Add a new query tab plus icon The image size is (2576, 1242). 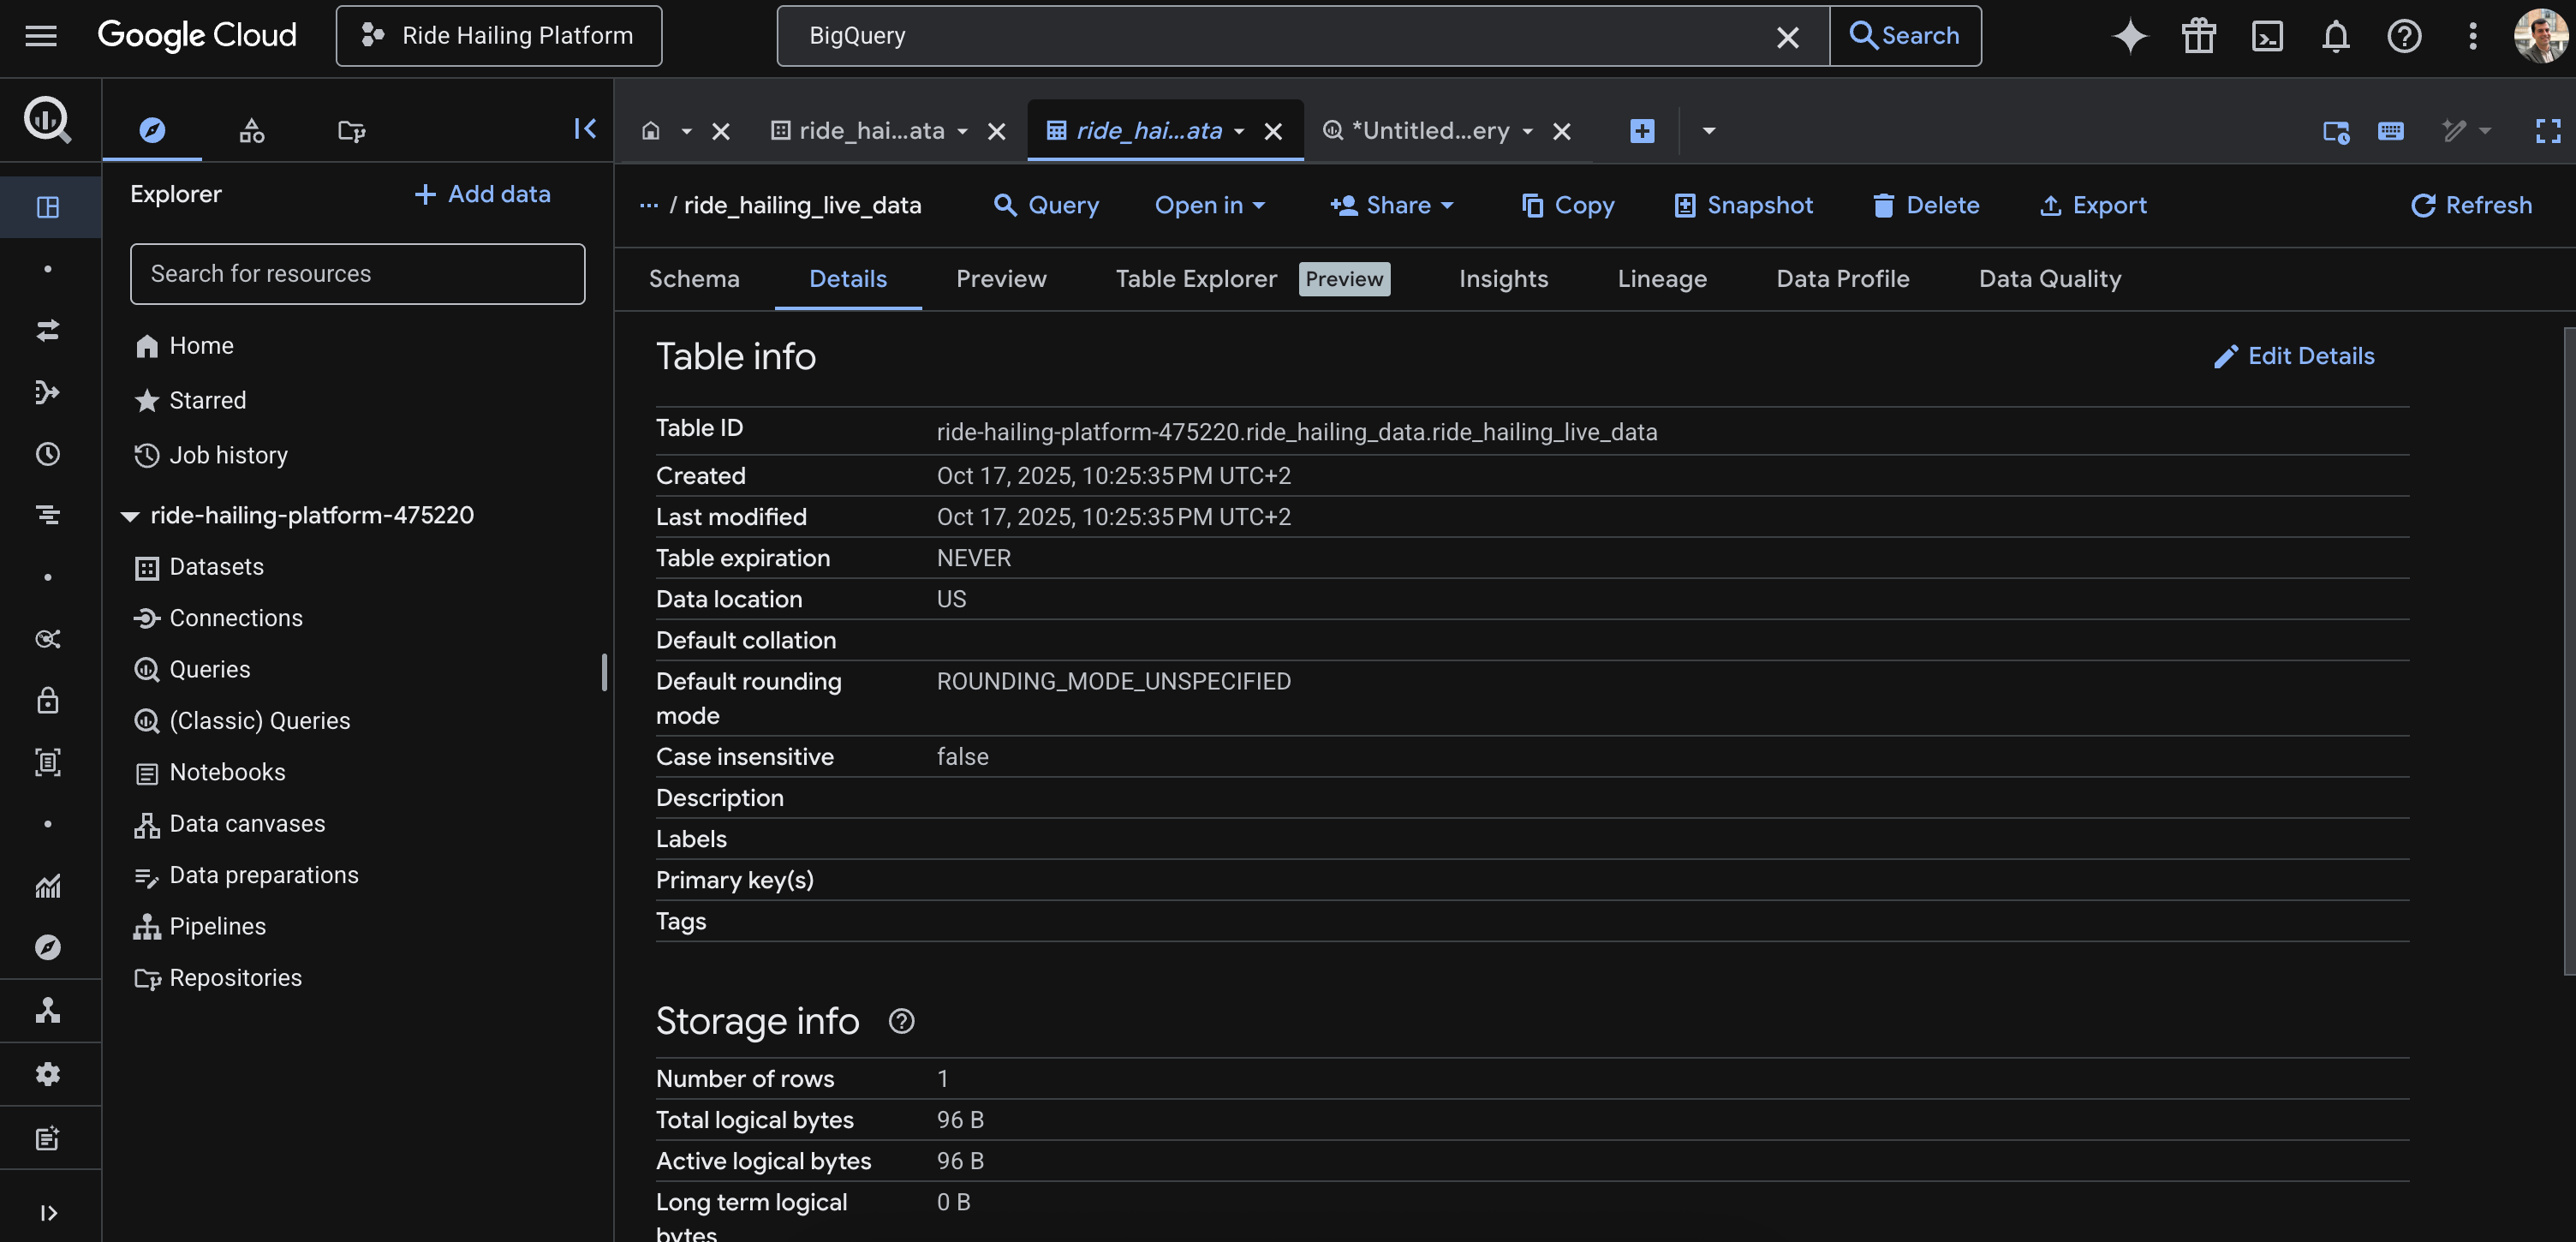click(1642, 131)
